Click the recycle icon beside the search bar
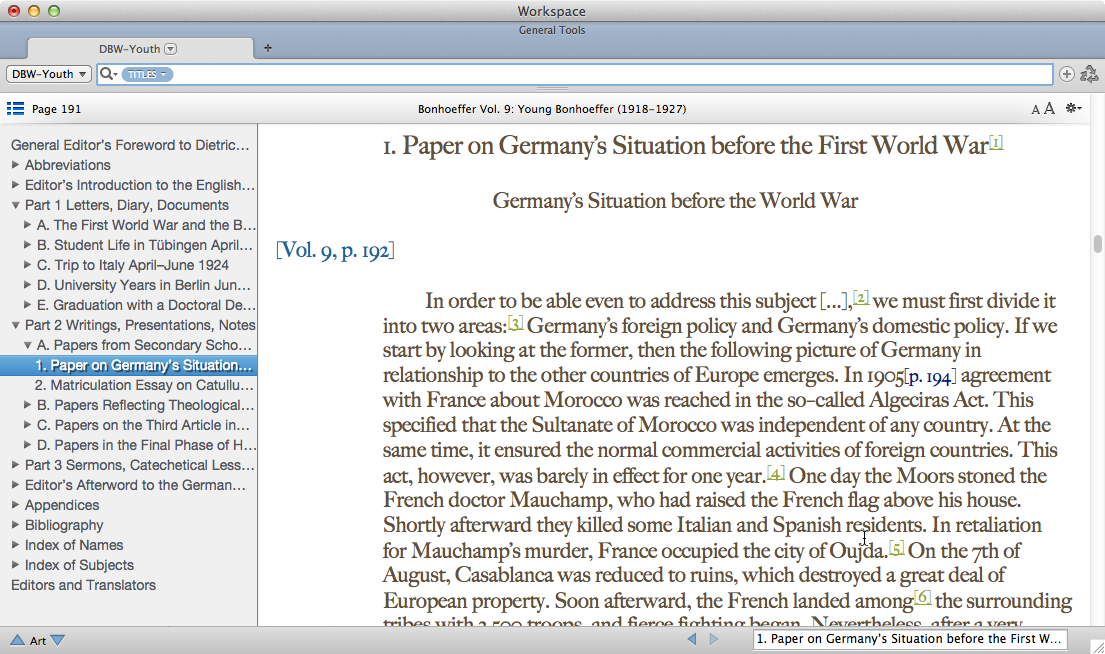 [1089, 74]
